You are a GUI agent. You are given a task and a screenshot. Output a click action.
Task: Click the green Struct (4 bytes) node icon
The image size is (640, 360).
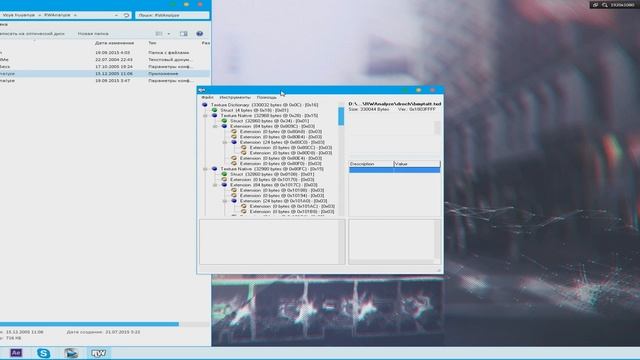(215, 110)
